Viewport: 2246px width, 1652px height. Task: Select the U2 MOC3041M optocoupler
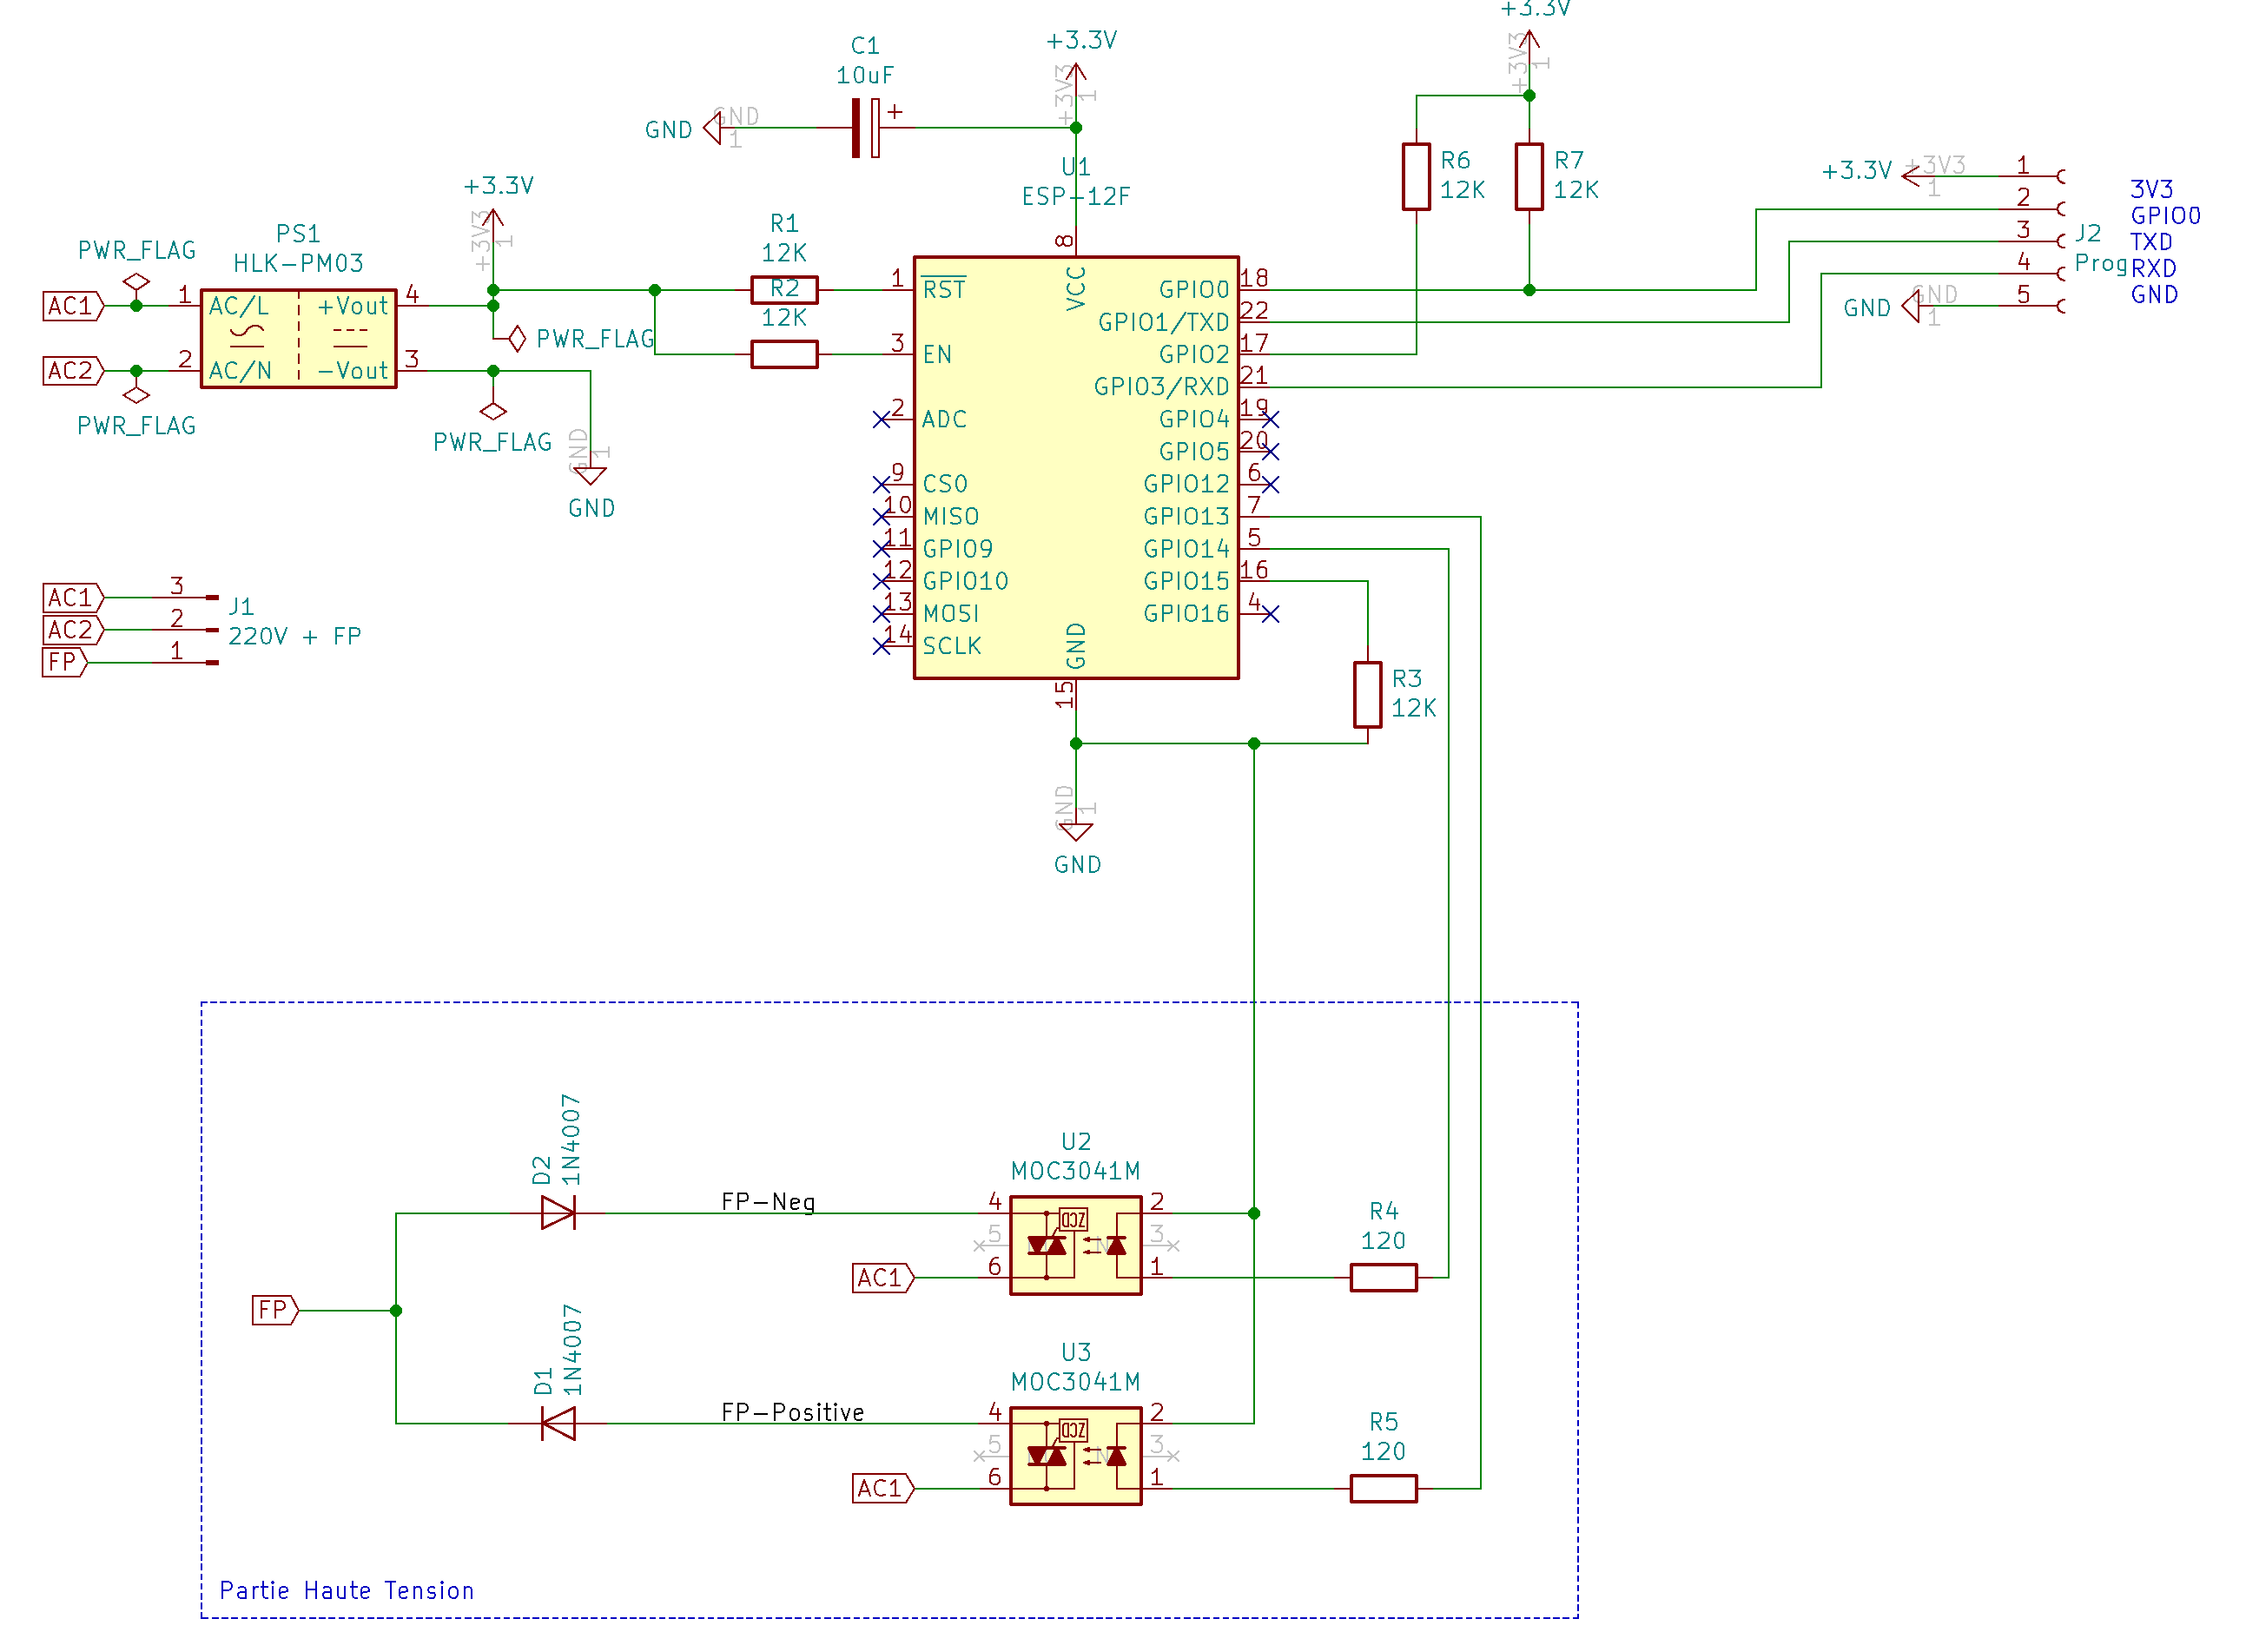(1075, 1245)
